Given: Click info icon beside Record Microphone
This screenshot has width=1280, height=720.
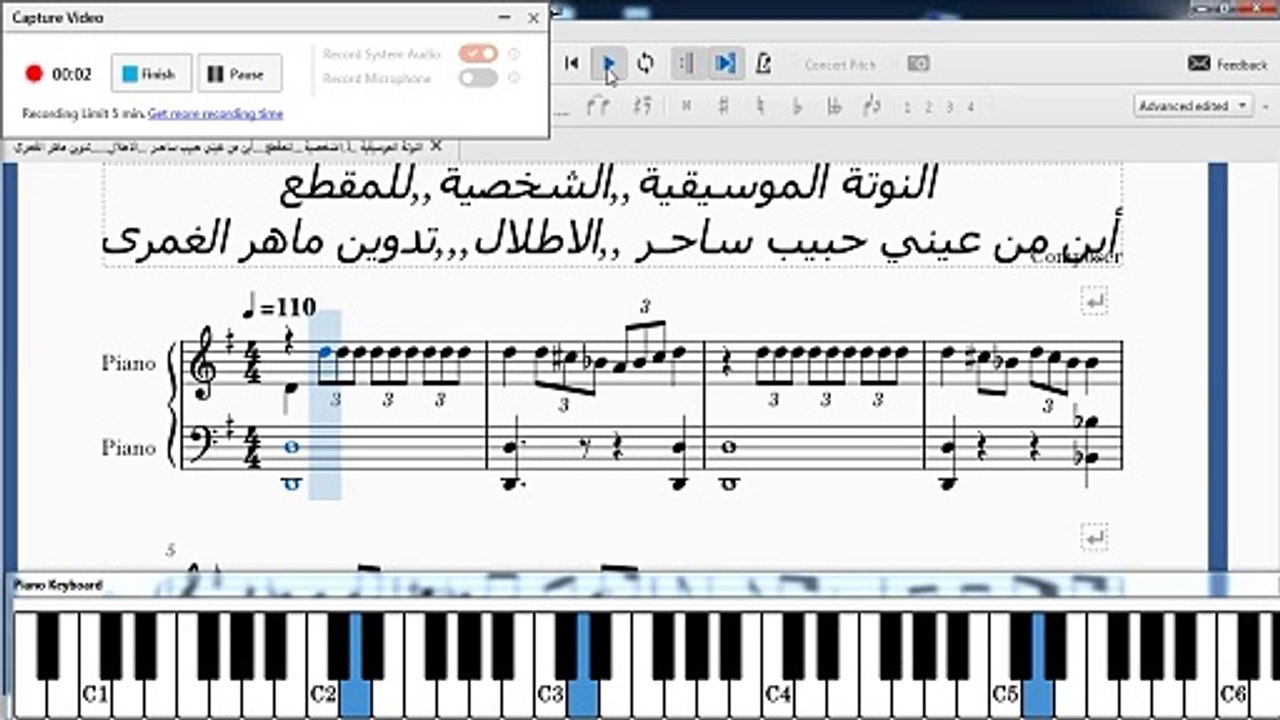Looking at the screenshot, I should [514, 78].
